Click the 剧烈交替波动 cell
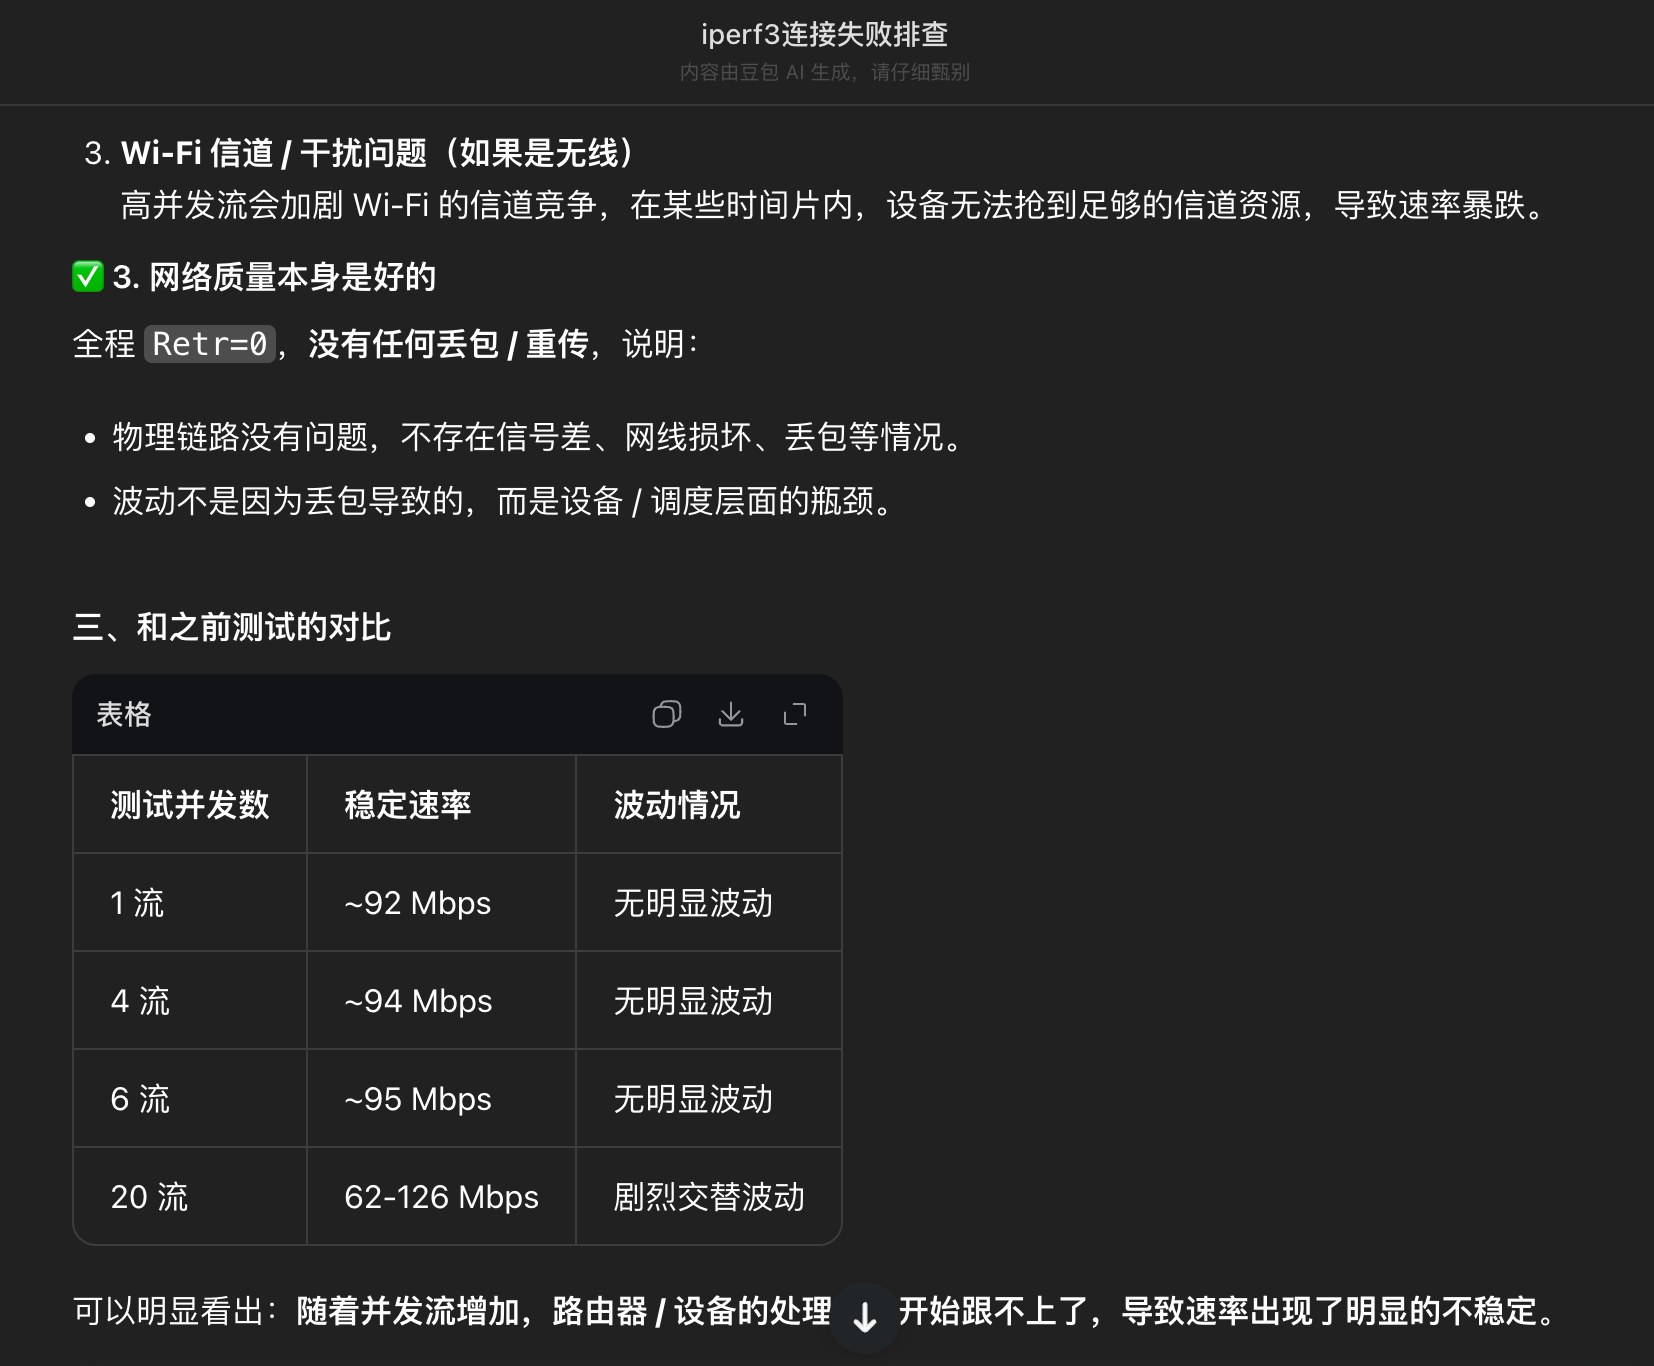The image size is (1654, 1366). point(709,1196)
